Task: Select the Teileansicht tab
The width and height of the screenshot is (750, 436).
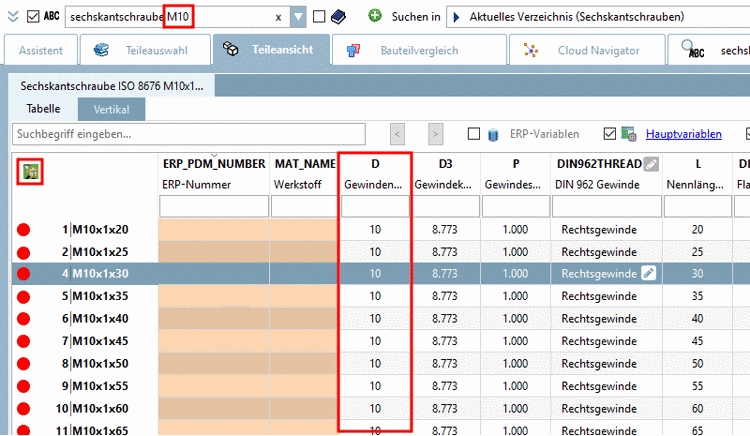Action: point(271,50)
